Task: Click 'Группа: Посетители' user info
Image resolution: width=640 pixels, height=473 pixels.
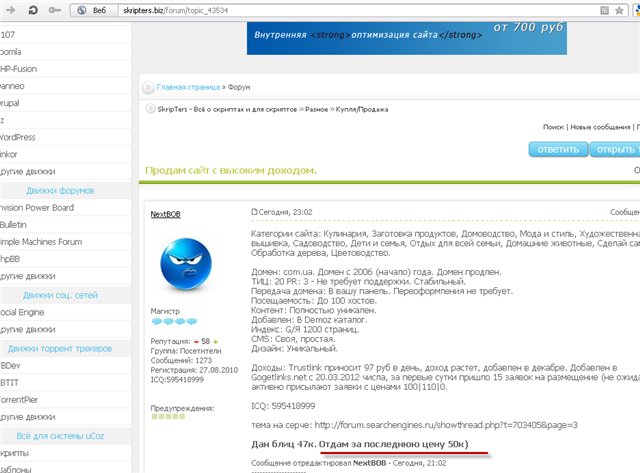Action: (186, 351)
